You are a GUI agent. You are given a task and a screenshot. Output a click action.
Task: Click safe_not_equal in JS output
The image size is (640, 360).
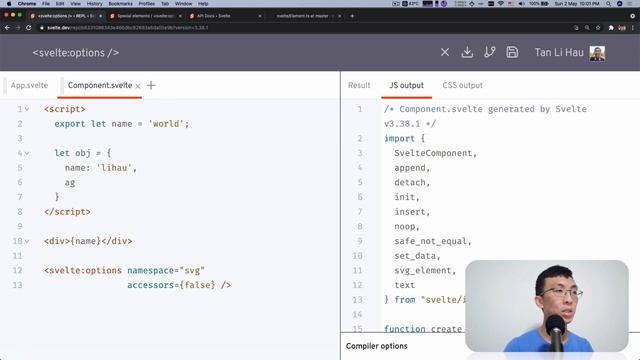pos(430,241)
